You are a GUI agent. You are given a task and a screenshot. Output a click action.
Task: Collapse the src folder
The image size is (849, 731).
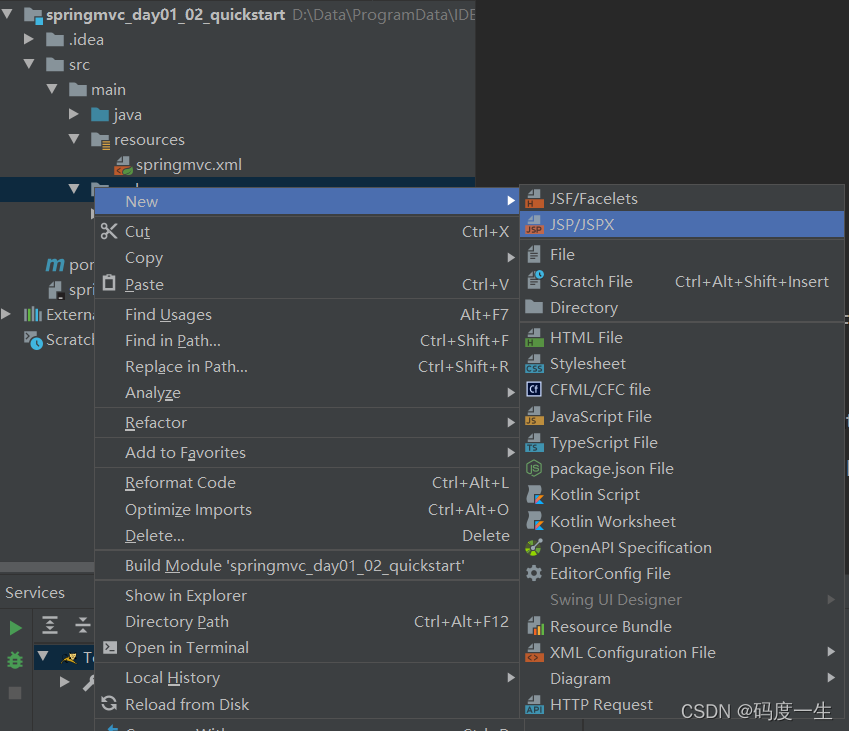[x=29, y=64]
